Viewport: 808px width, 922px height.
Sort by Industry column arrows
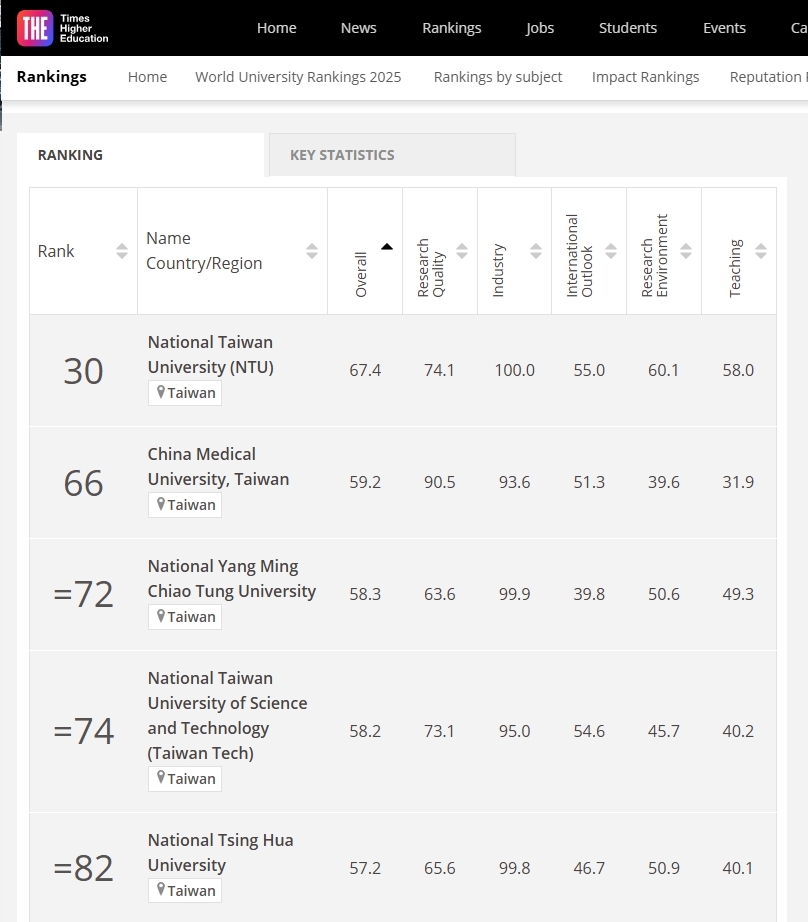(536, 251)
